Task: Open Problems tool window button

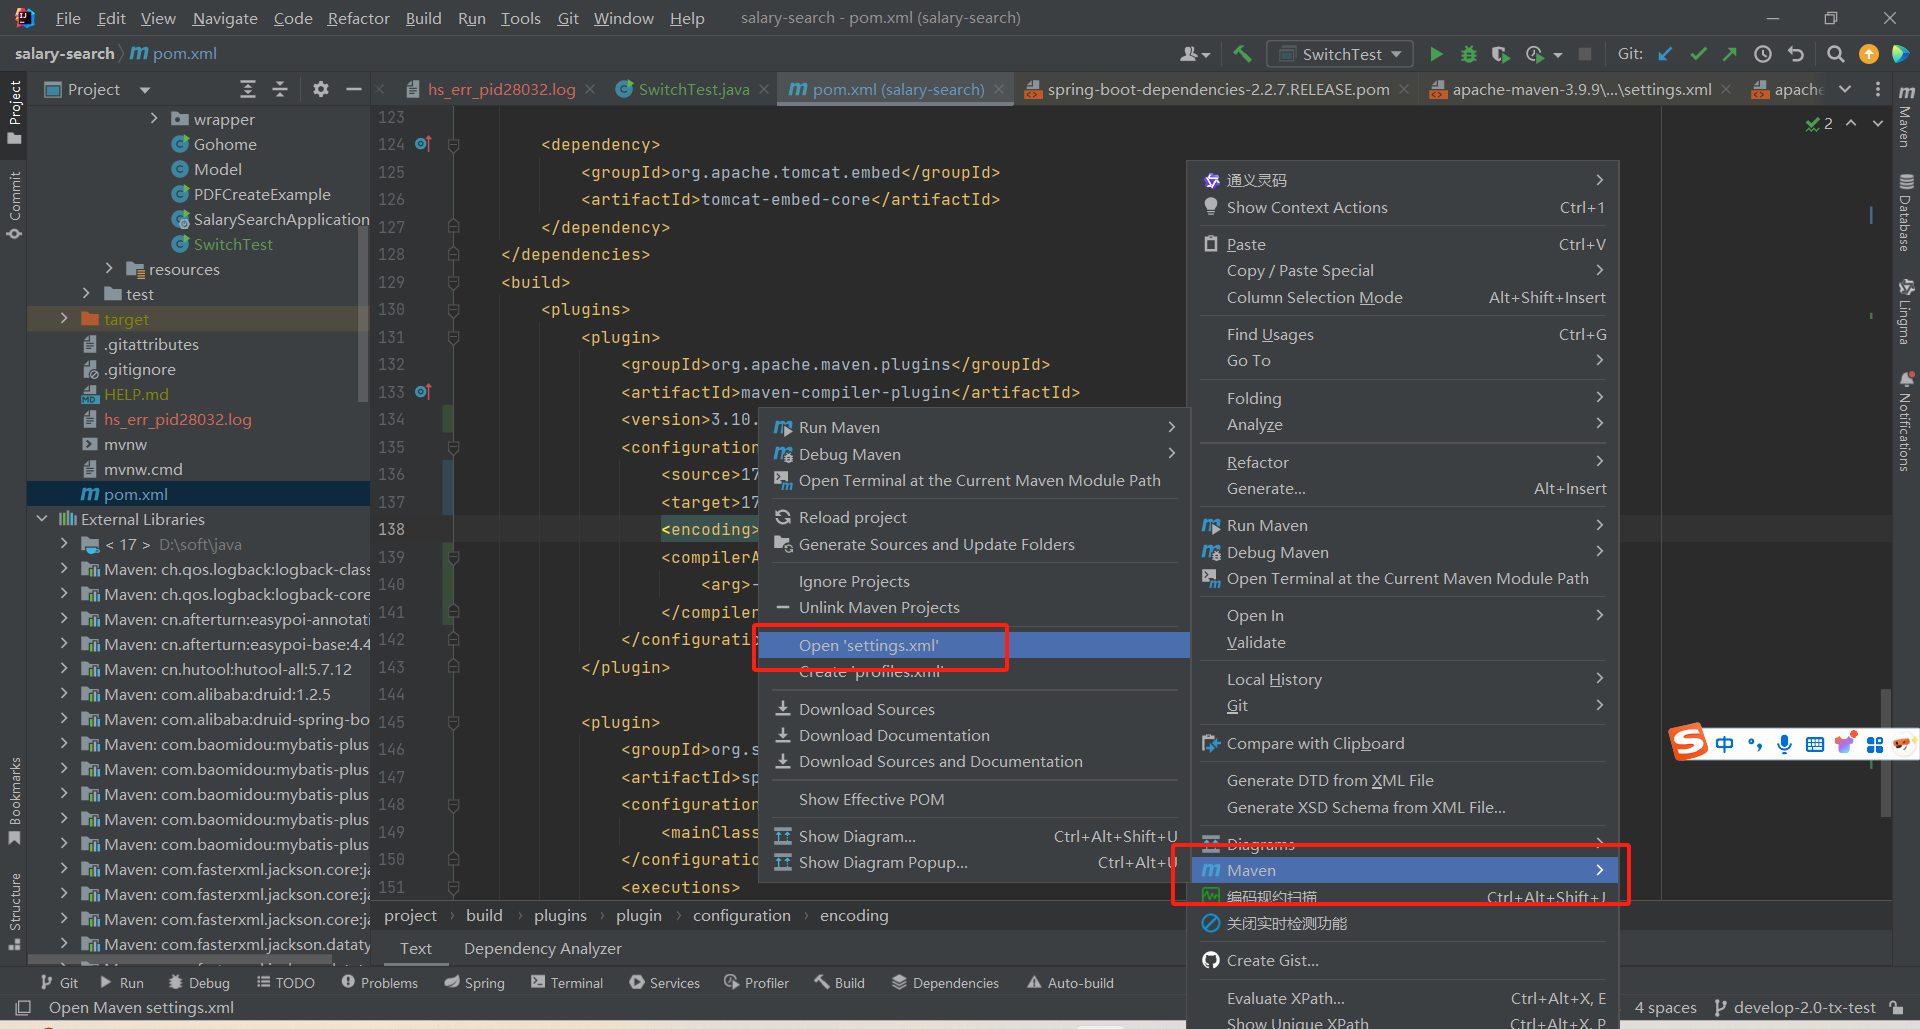Action: coord(380,982)
